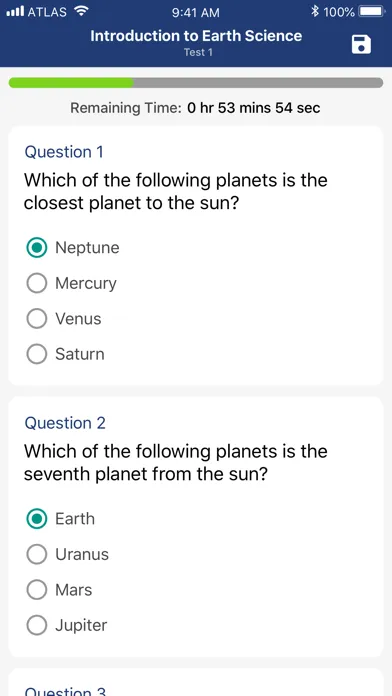Tap the 9:41 AM clock
Screen dimensions: 392x696
click(x=195, y=12)
